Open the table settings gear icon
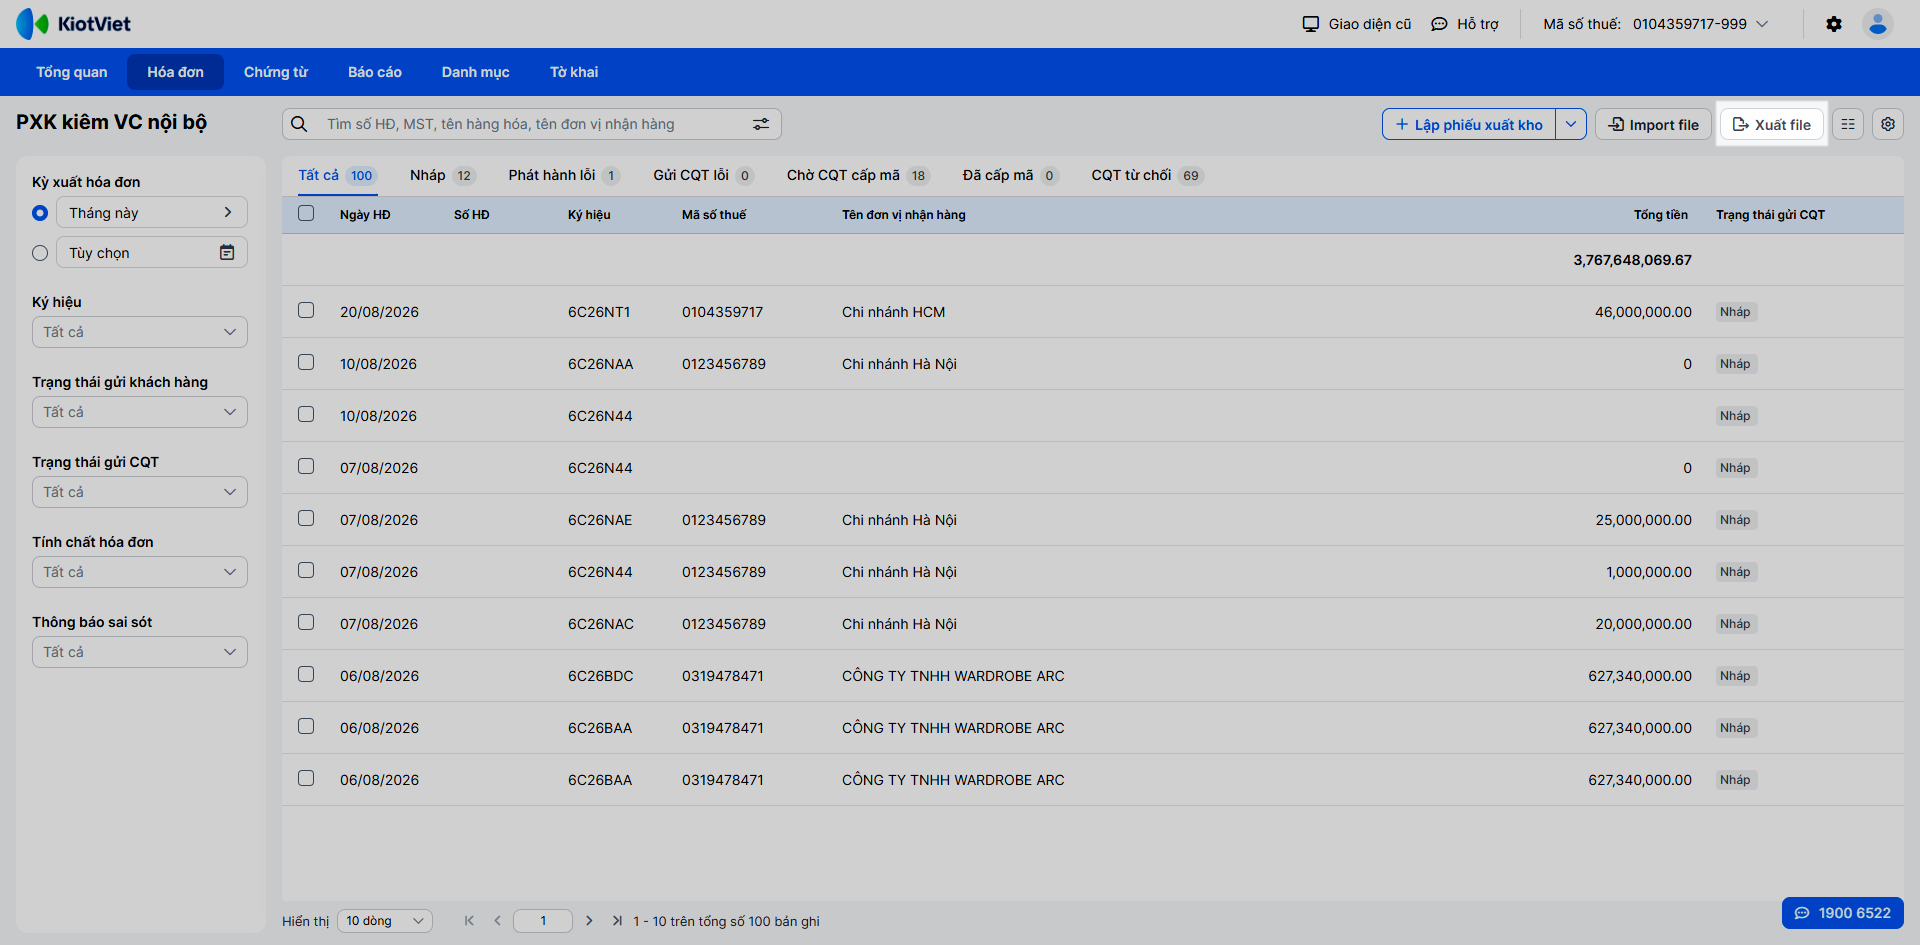 (1888, 124)
